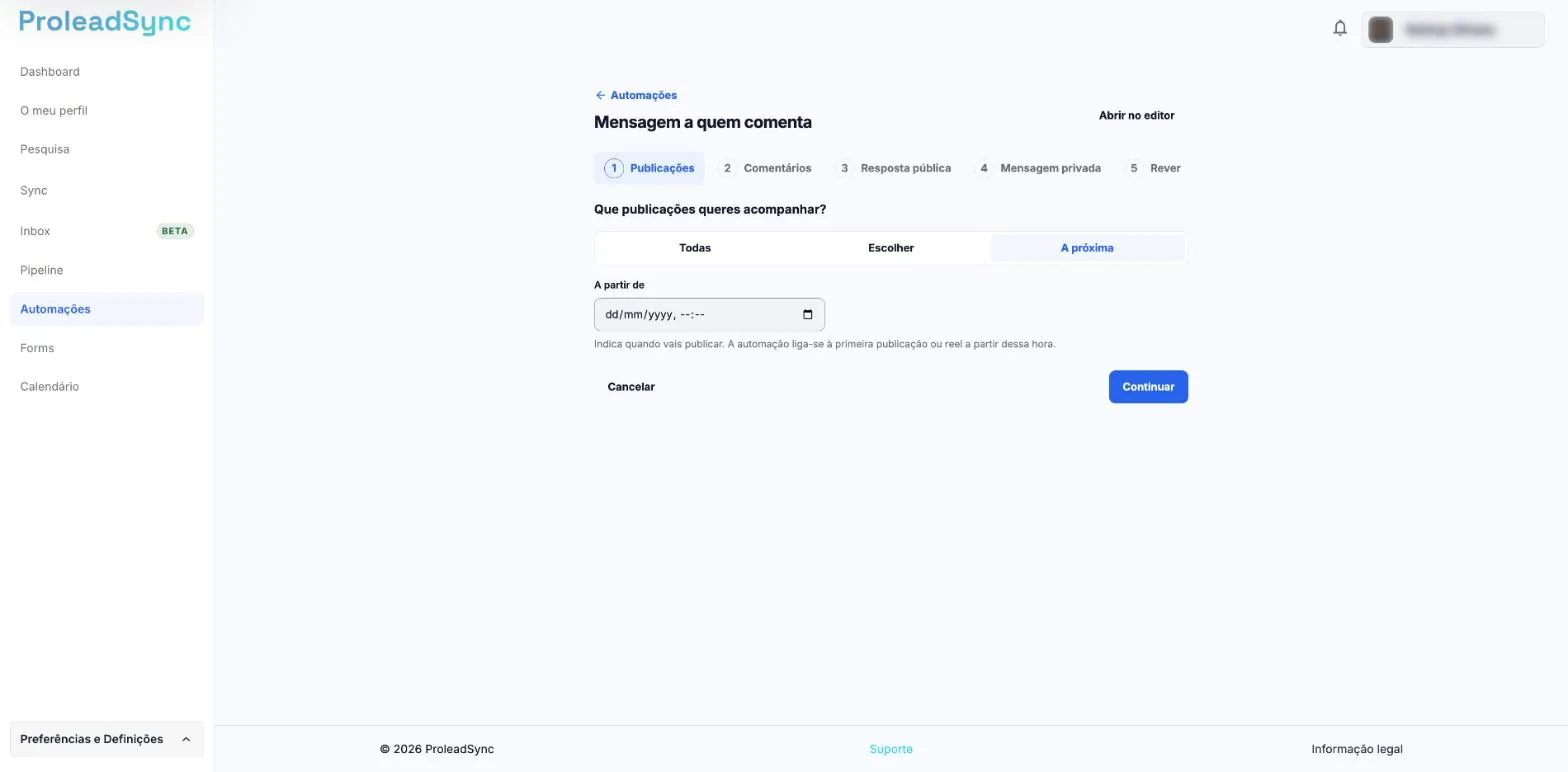Go to step 4 Mensagem privada tab
1568x772 pixels.
coord(1039,168)
